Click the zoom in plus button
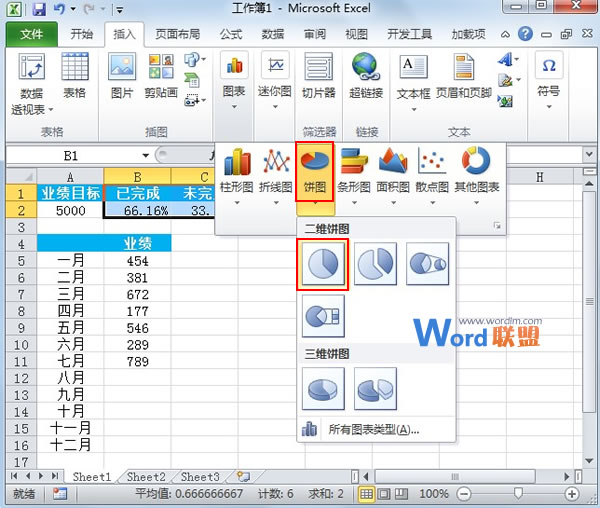 tap(572, 494)
